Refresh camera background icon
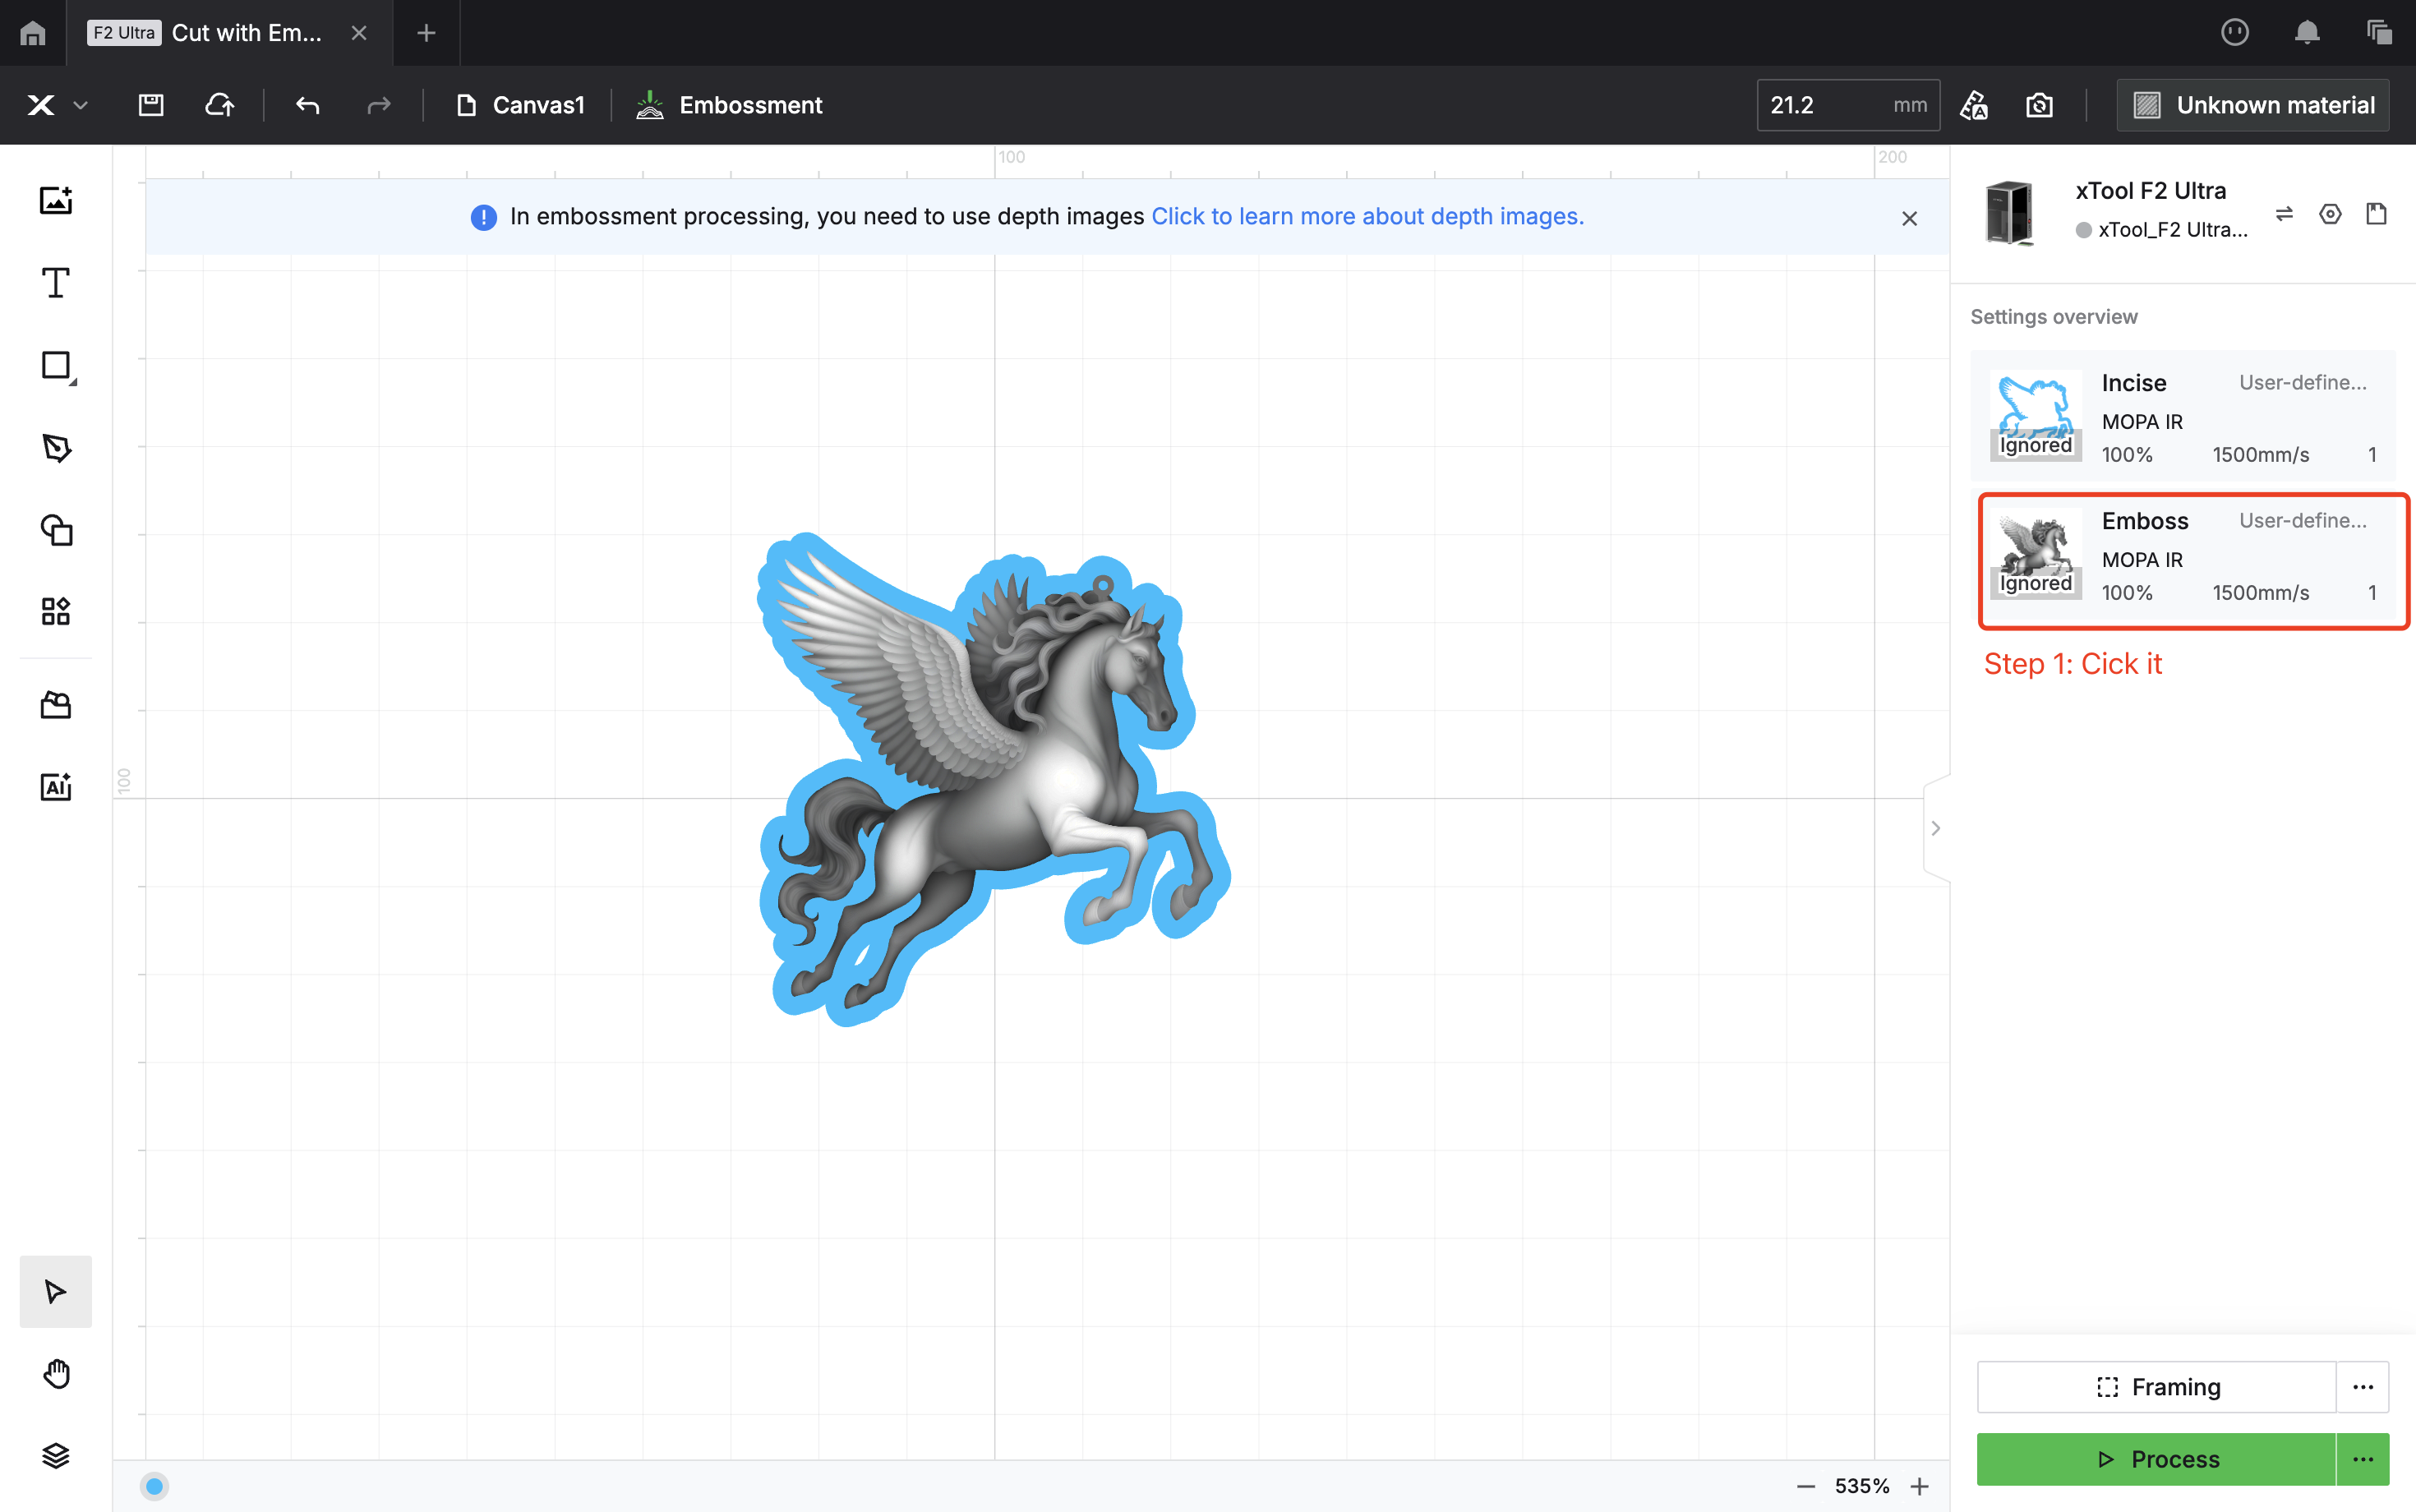Image resolution: width=2416 pixels, height=1512 pixels. (2039, 105)
